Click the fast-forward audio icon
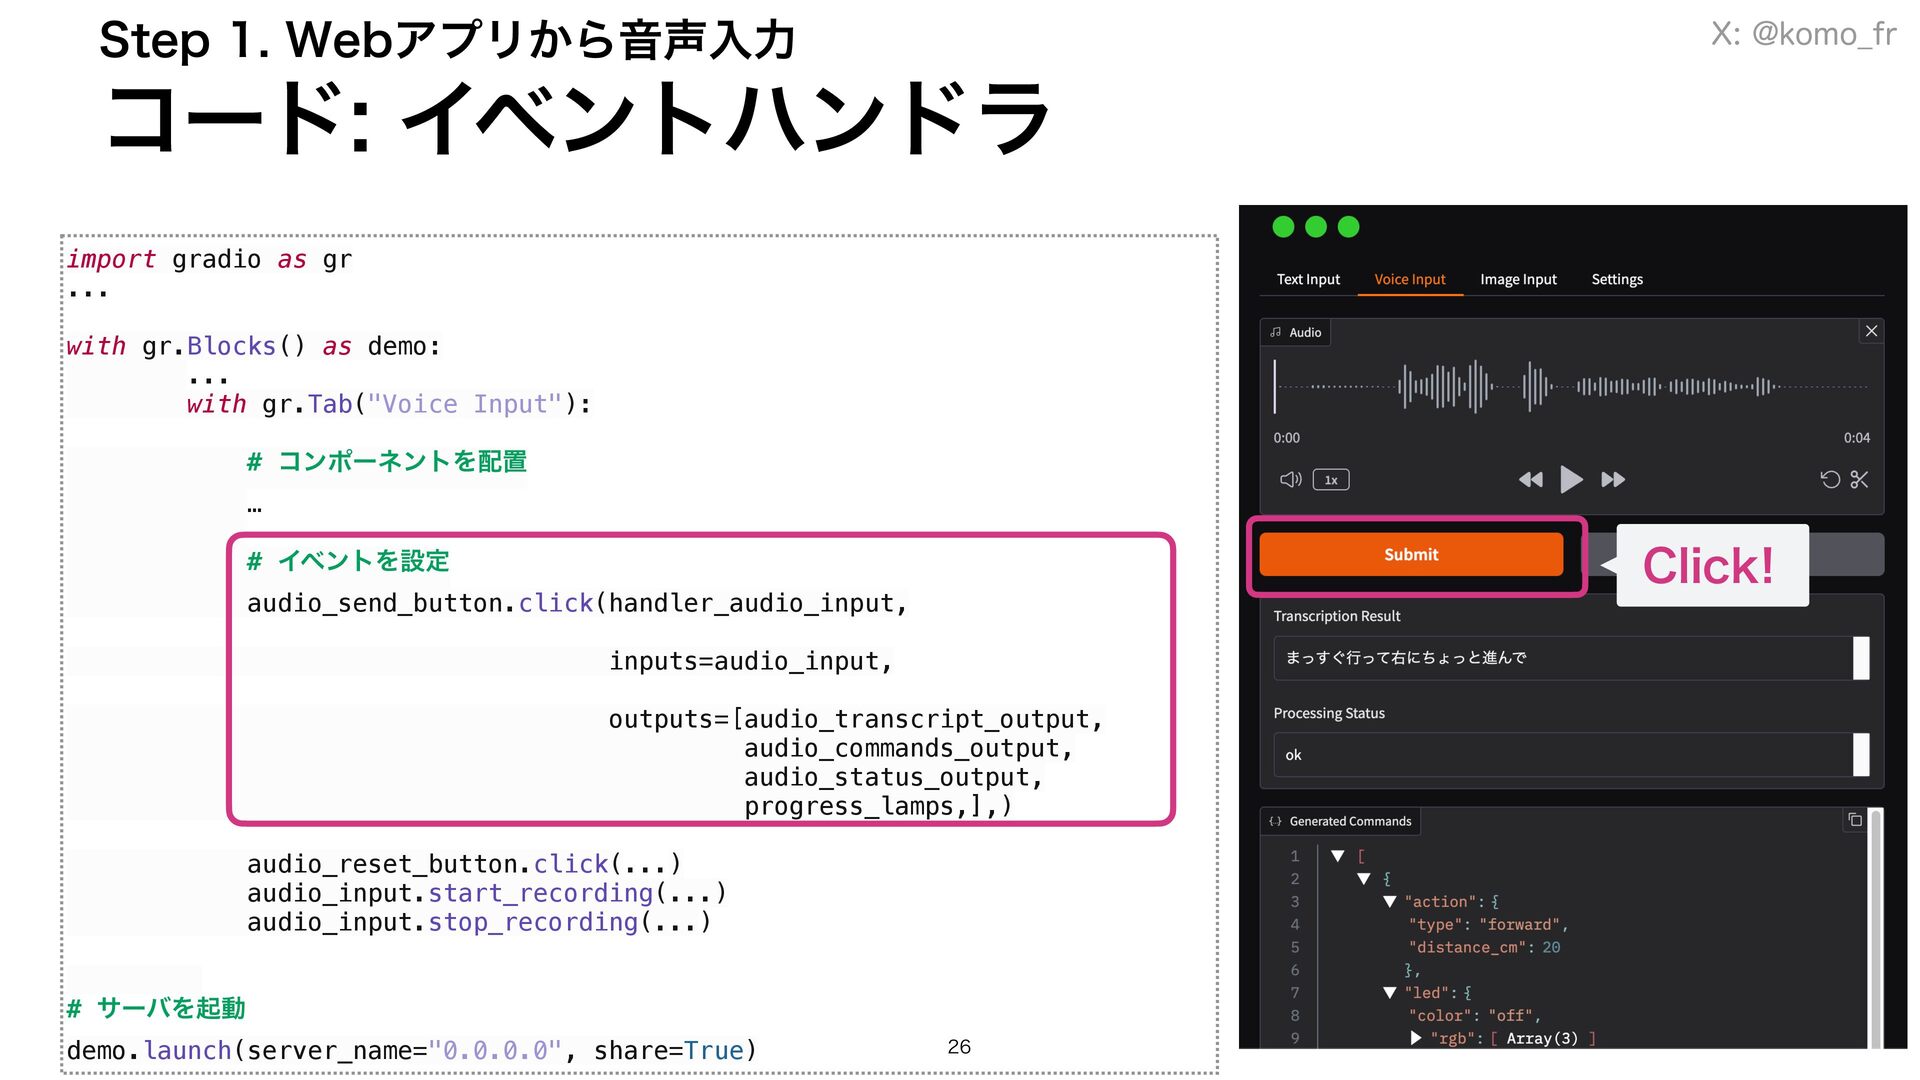This screenshot has height=1080, width=1920. (x=1613, y=480)
